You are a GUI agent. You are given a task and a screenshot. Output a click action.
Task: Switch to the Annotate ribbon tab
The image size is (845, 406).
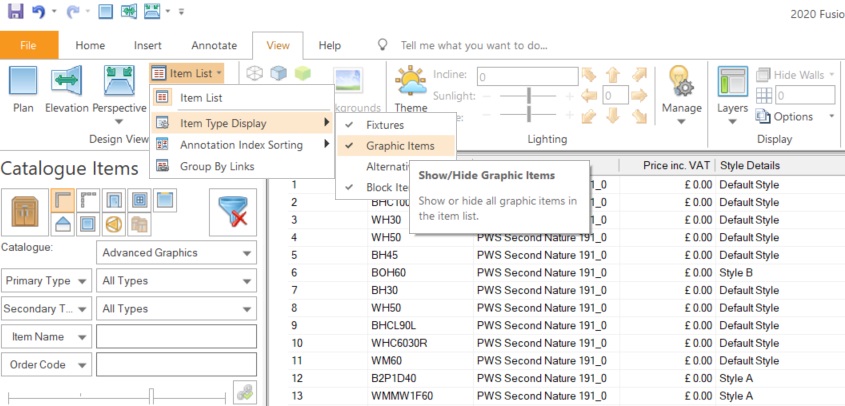coord(214,45)
